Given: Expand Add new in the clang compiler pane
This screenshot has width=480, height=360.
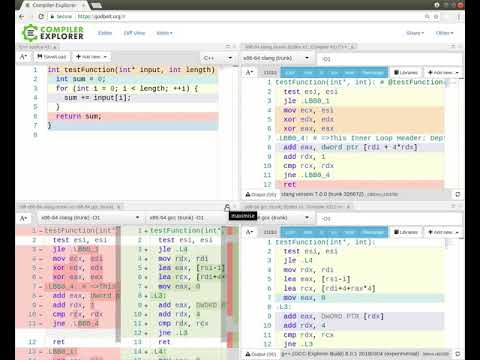Looking at the screenshot, I should click(x=443, y=72).
